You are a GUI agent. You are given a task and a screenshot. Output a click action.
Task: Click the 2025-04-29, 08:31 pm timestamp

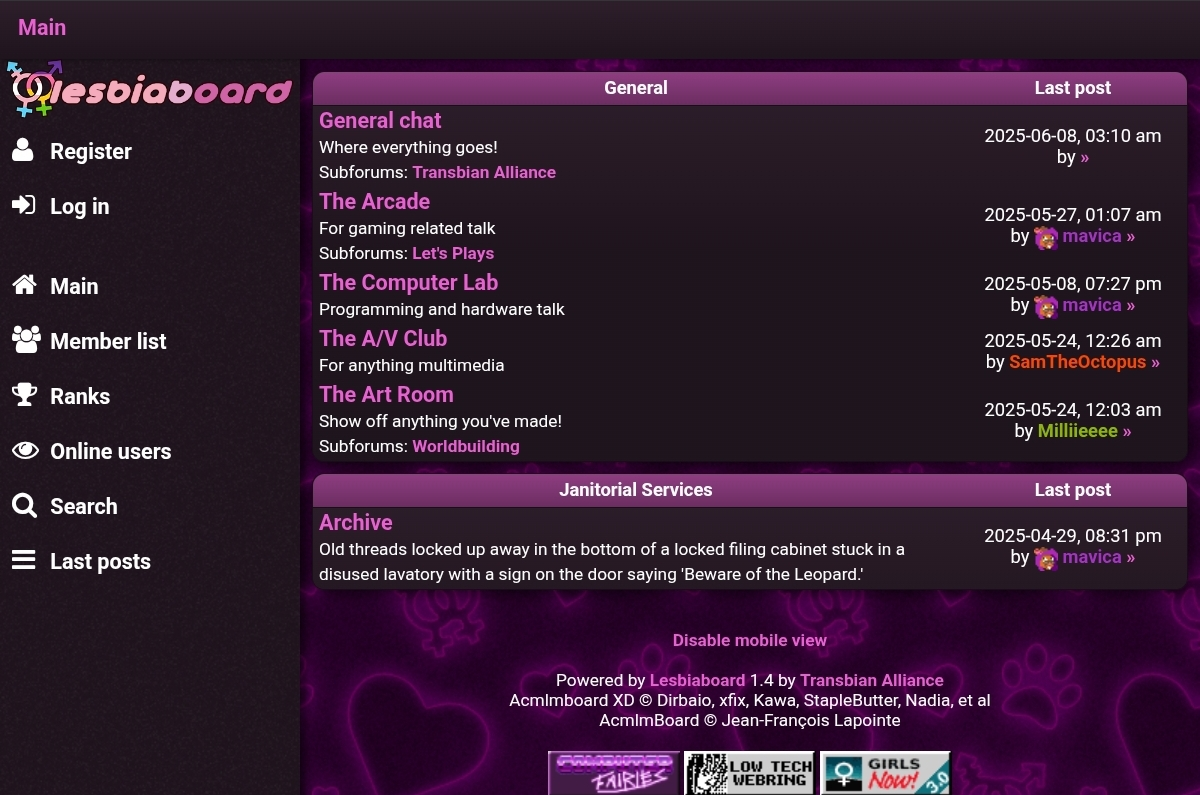click(x=1073, y=535)
